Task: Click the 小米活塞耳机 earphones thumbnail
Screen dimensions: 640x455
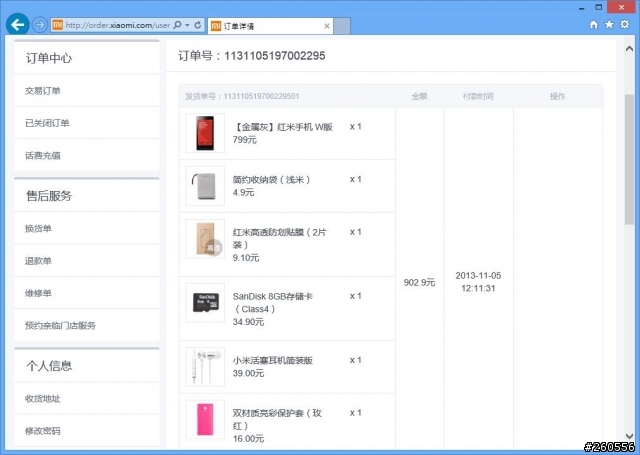Action: pyautogui.click(x=205, y=366)
